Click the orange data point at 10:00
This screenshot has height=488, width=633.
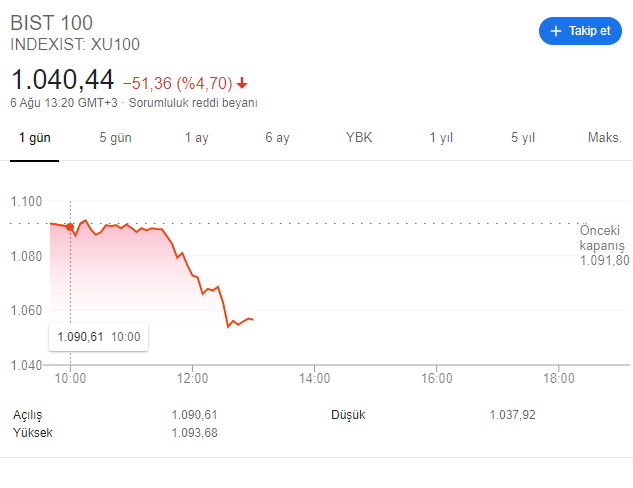(x=69, y=227)
